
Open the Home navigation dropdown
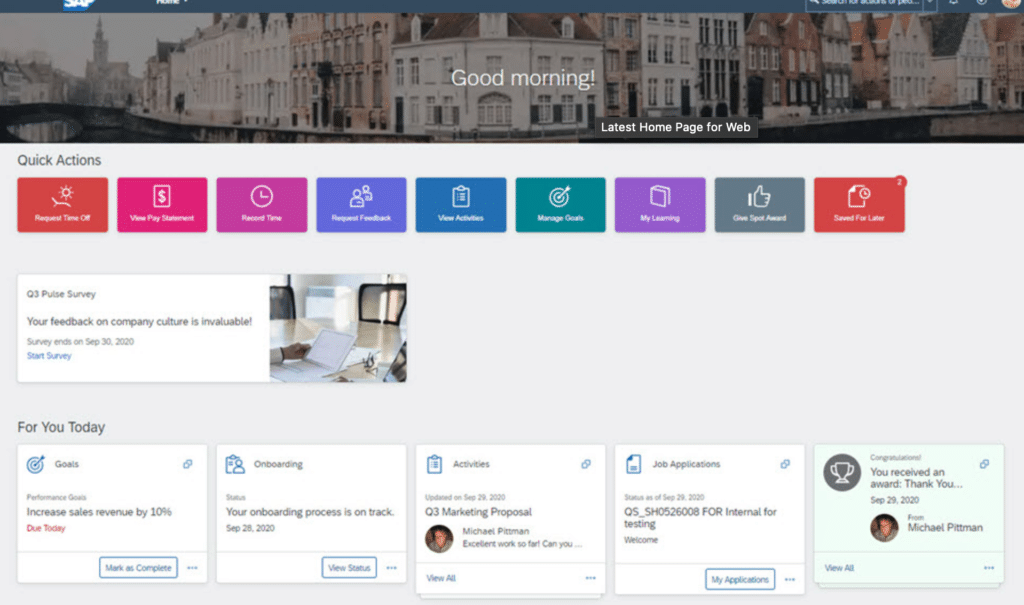(169, 3)
